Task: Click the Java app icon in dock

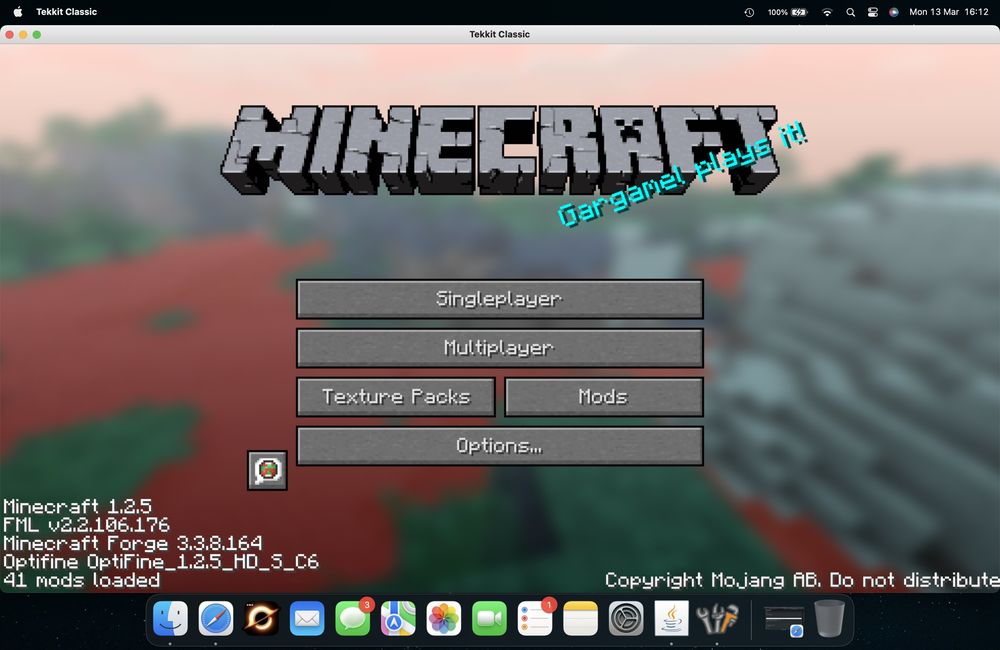Action: click(x=672, y=618)
